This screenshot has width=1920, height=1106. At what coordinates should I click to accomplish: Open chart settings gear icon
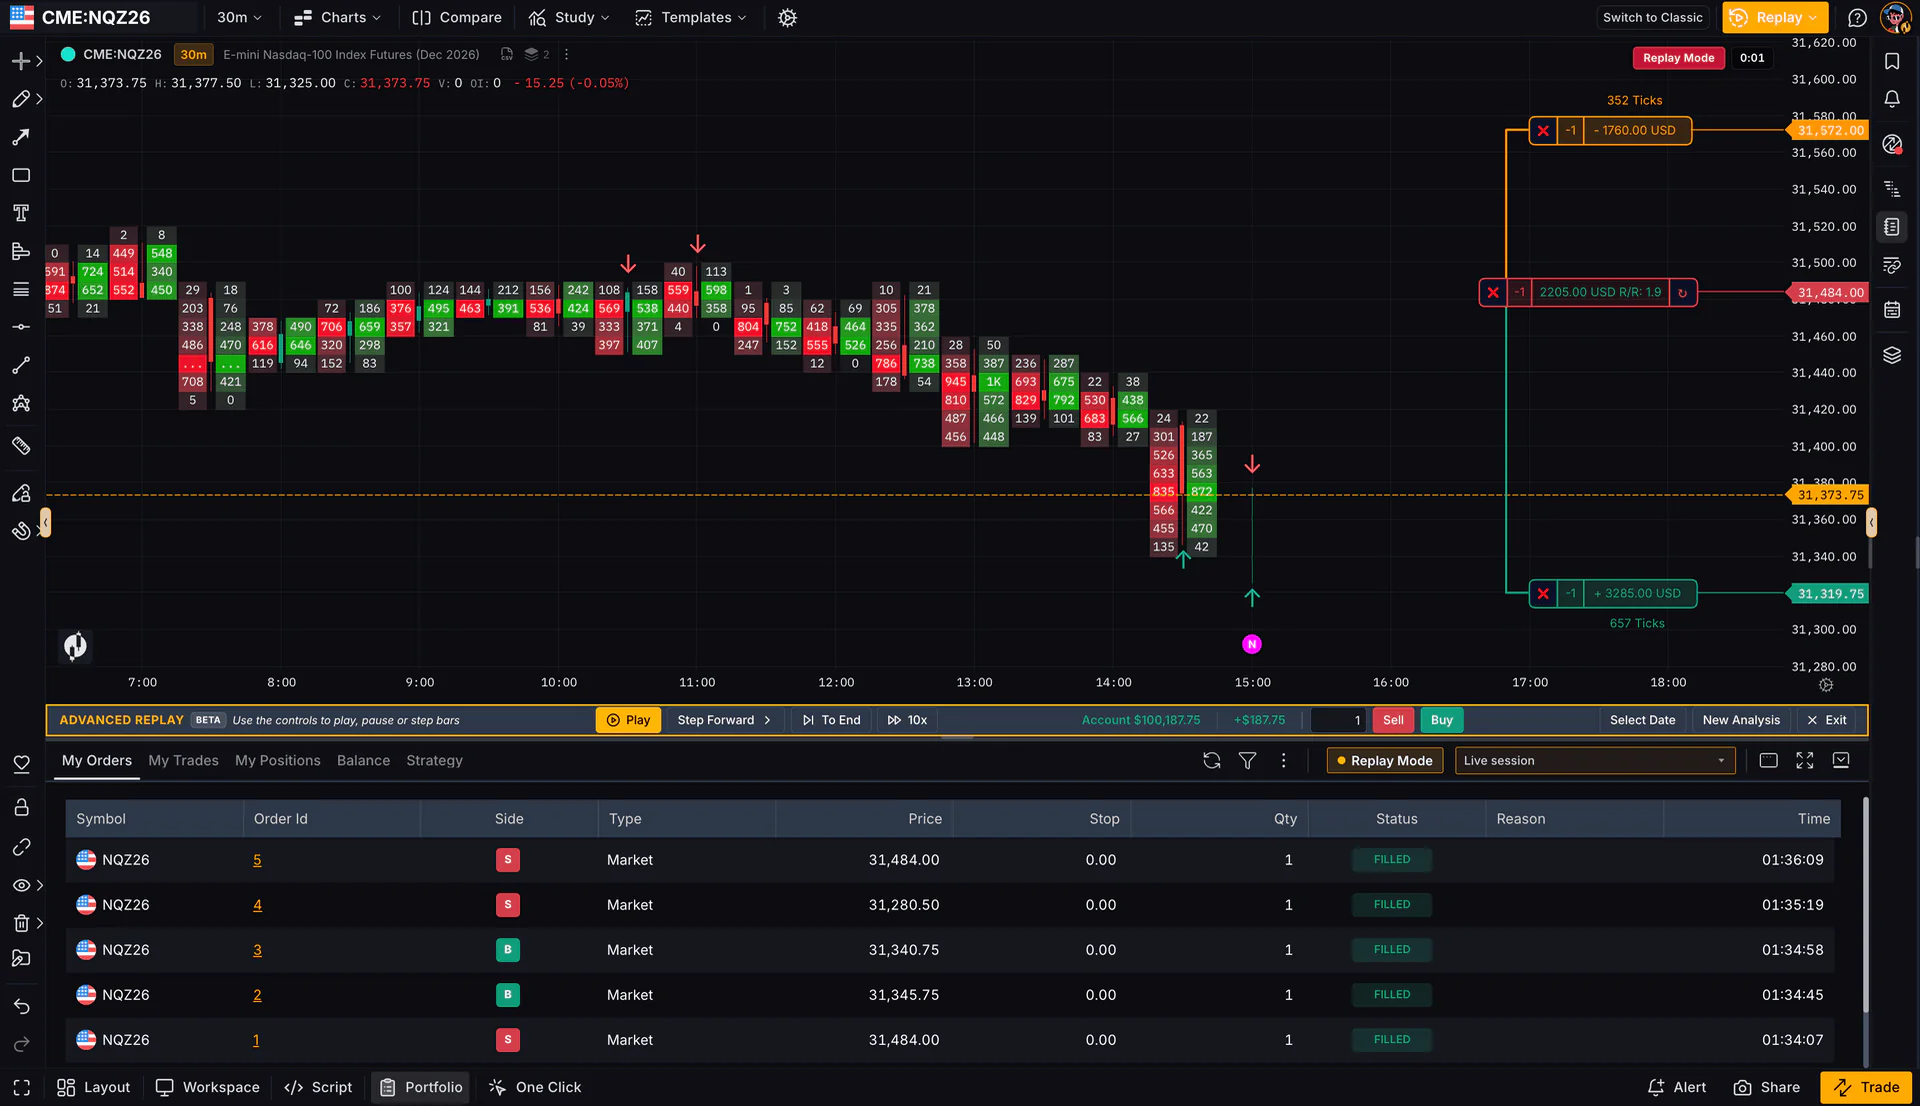point(787,18)
